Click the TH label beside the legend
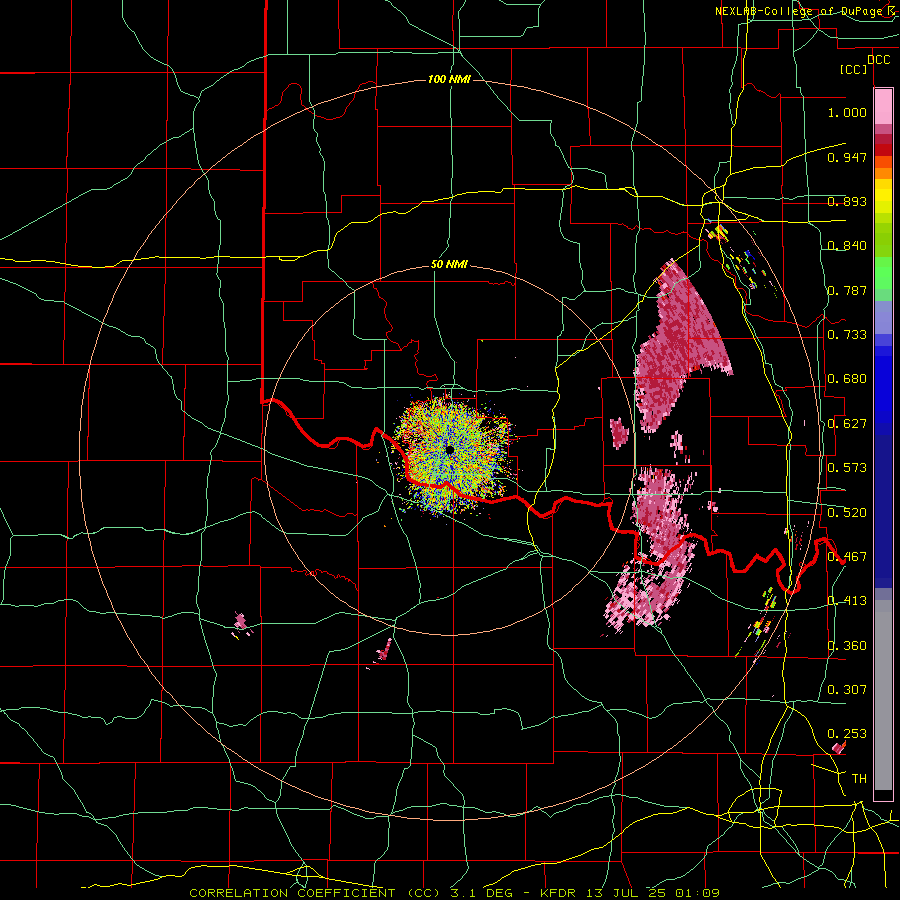Viewport: 900px width, 900px height. [x=859, y=778]
